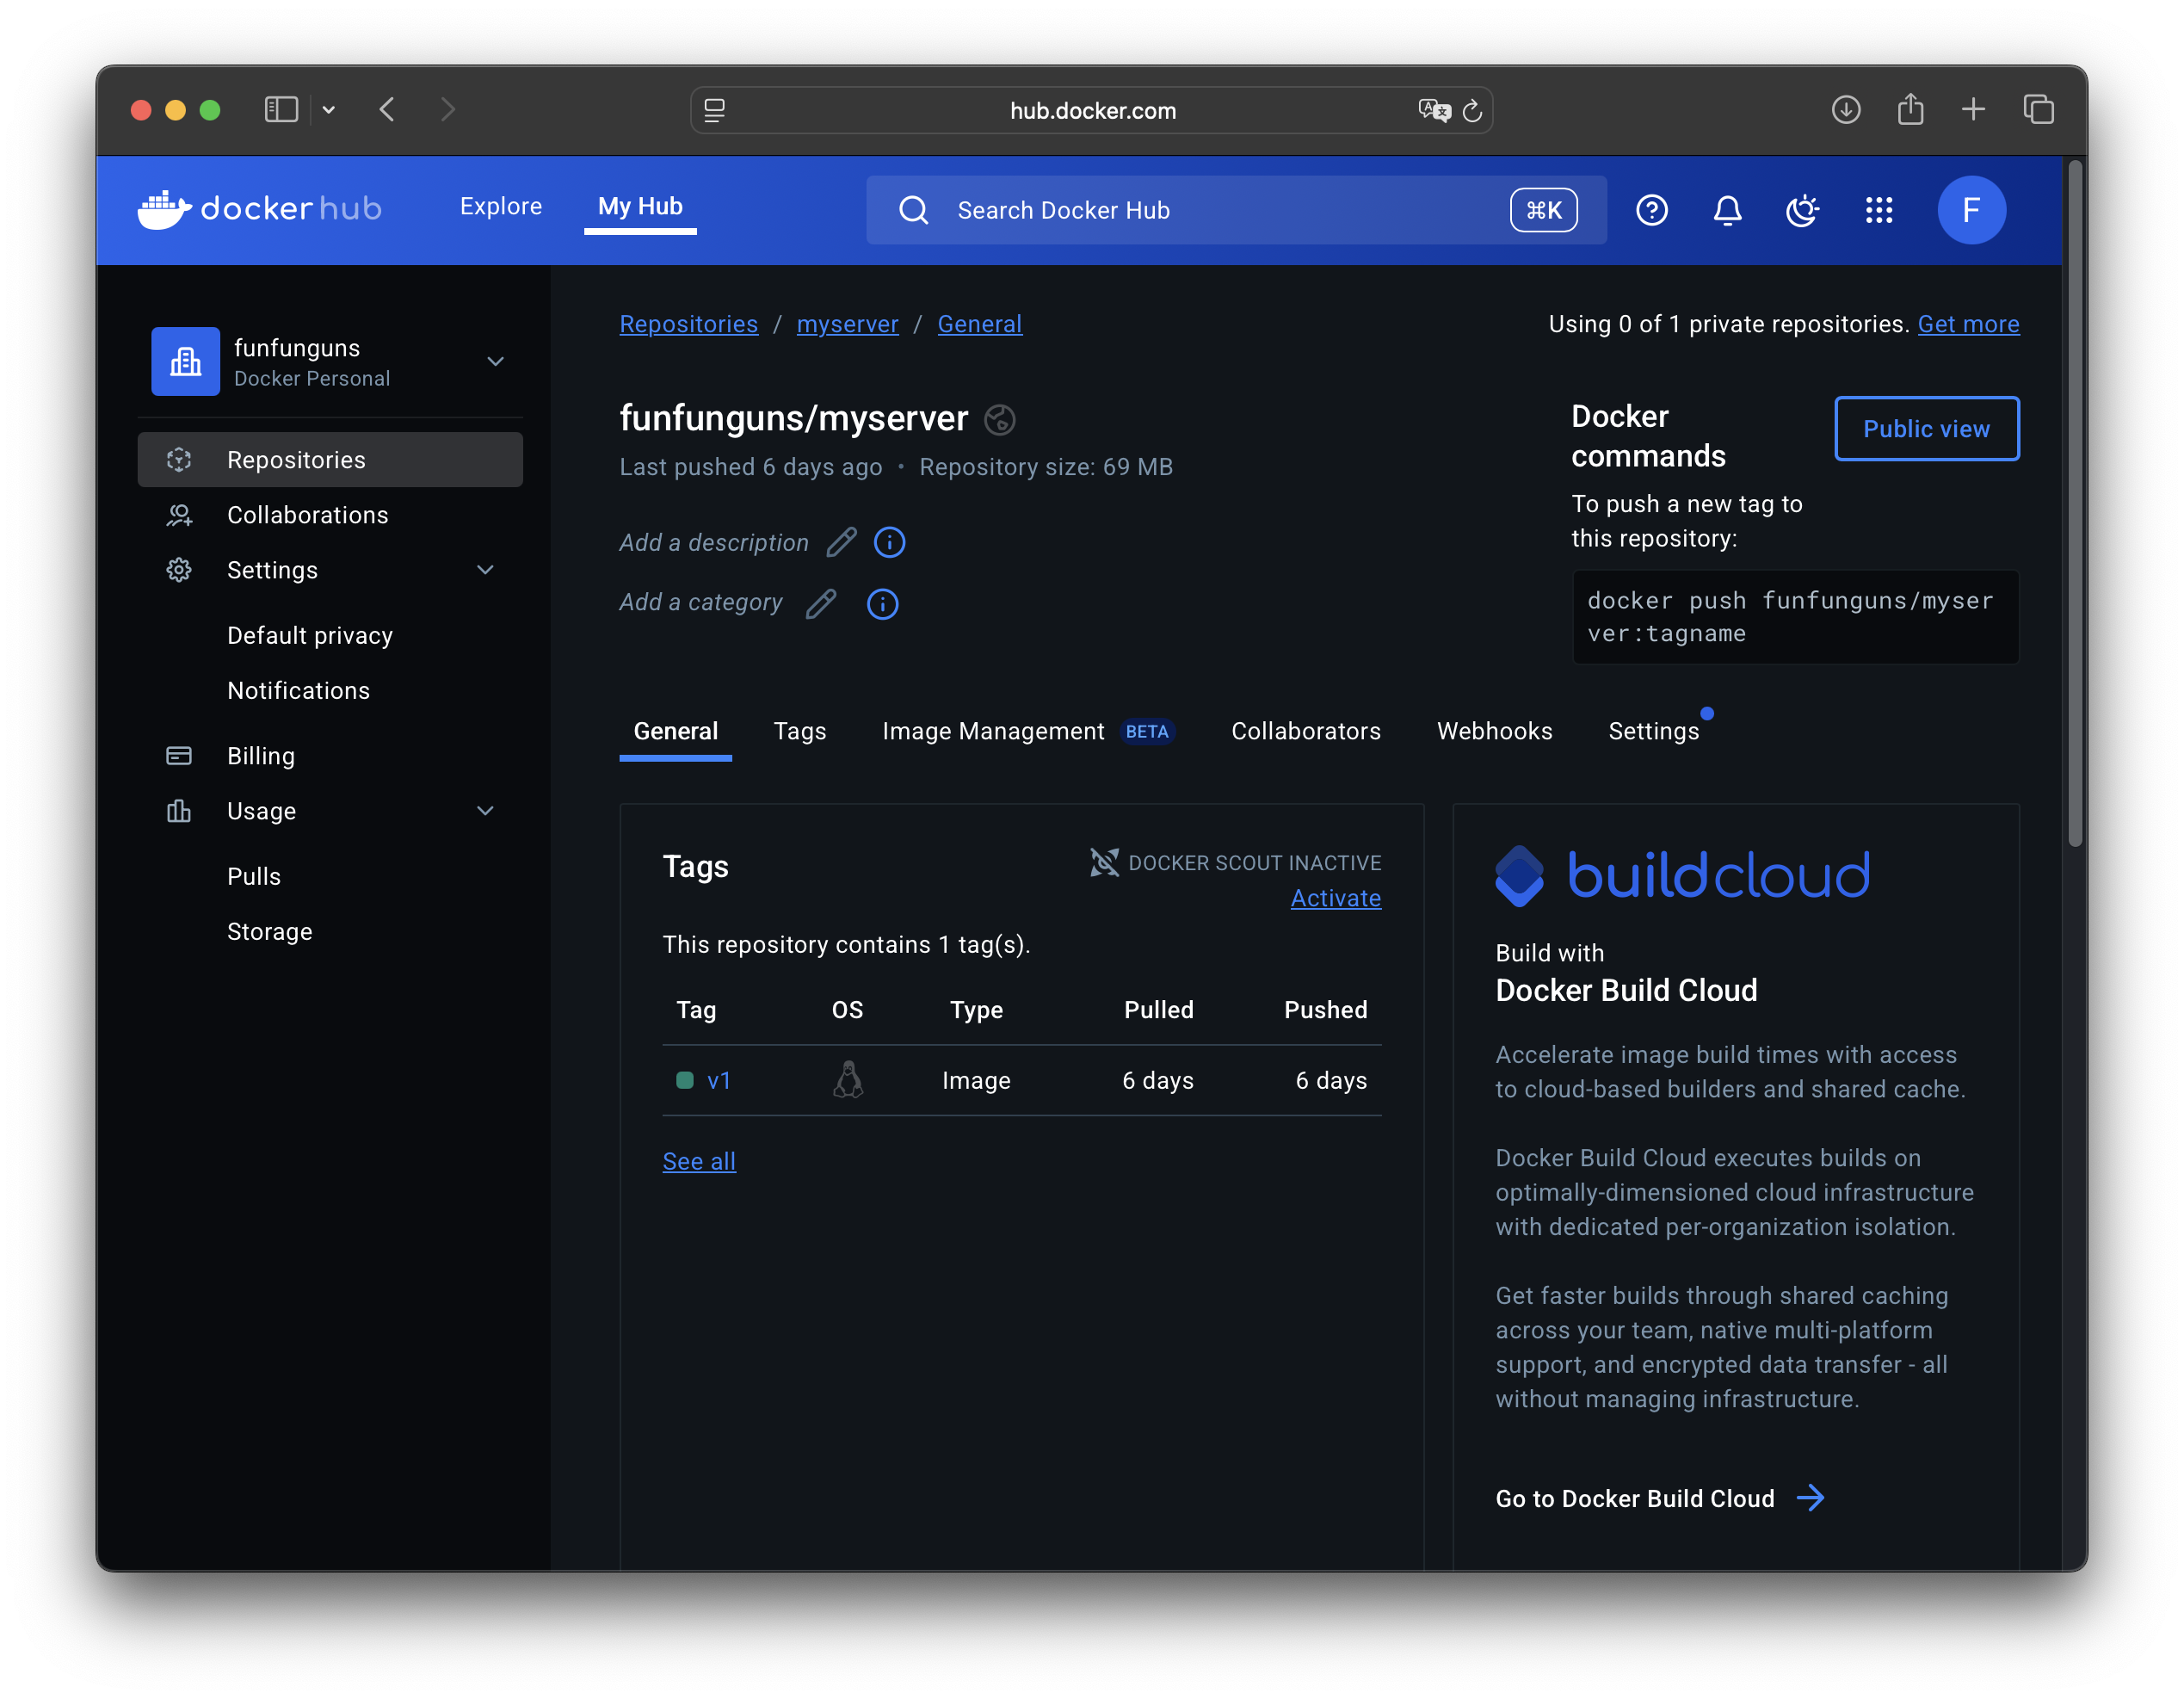Click the Public view button

[x=1926, y=429]
